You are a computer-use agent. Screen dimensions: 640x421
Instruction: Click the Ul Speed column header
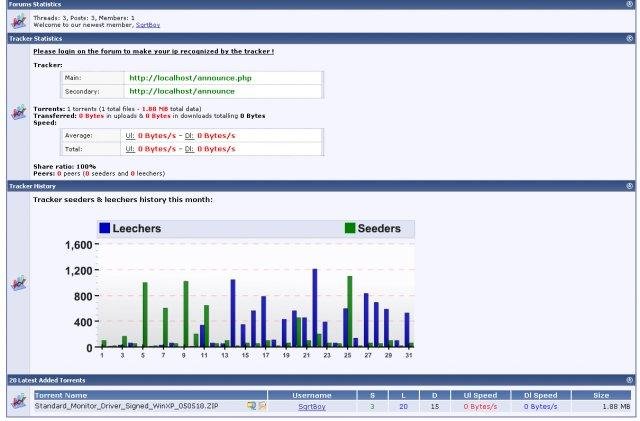pyautogui.click(x=480, y=395)
